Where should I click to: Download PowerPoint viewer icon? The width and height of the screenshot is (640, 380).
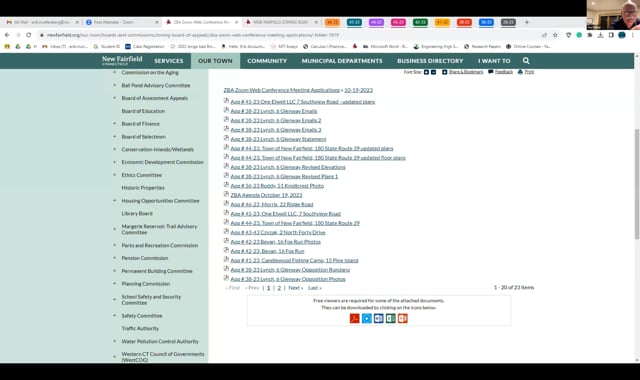point(402,318)
